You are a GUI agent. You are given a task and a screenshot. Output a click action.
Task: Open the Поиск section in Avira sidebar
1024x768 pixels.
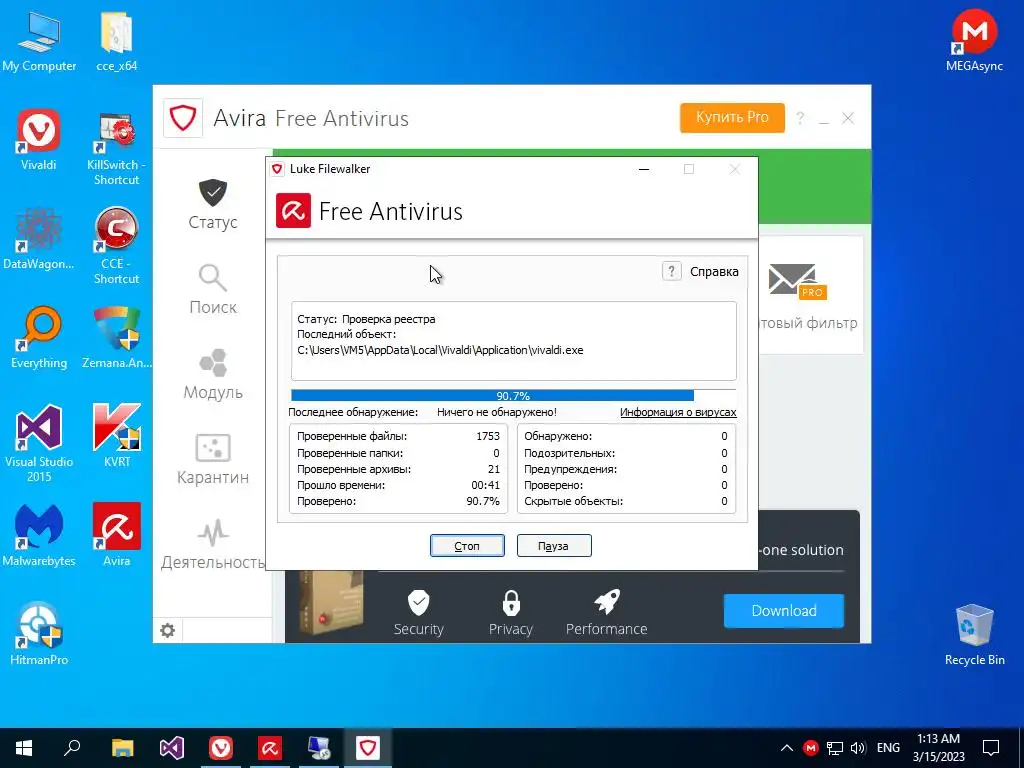click(213, 289)
